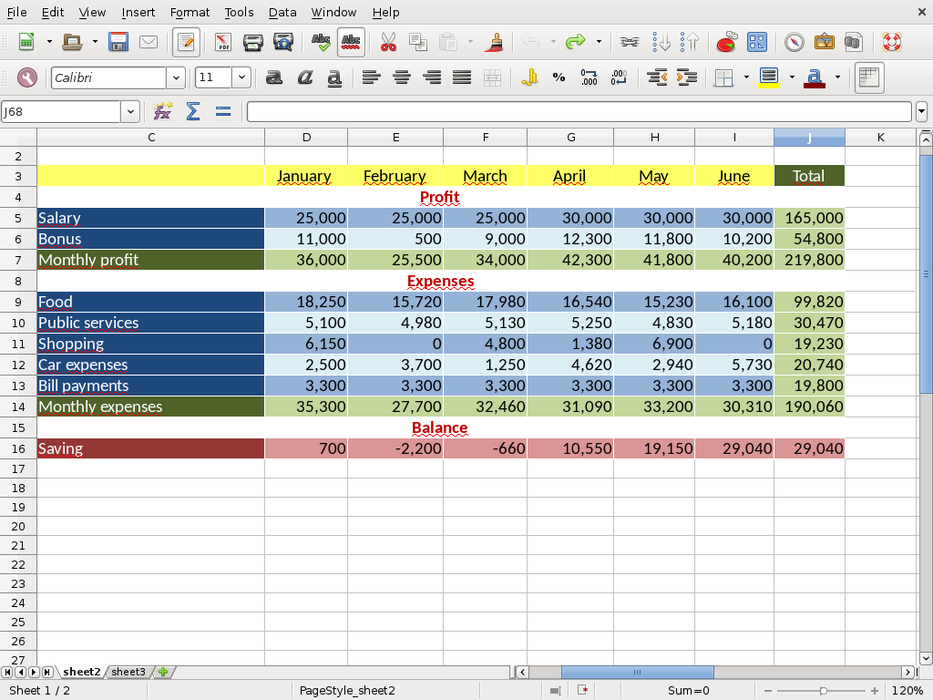This screenshot has height=700, width=933.
Task: Click the Save document icon
Action: tap(119, 42)
